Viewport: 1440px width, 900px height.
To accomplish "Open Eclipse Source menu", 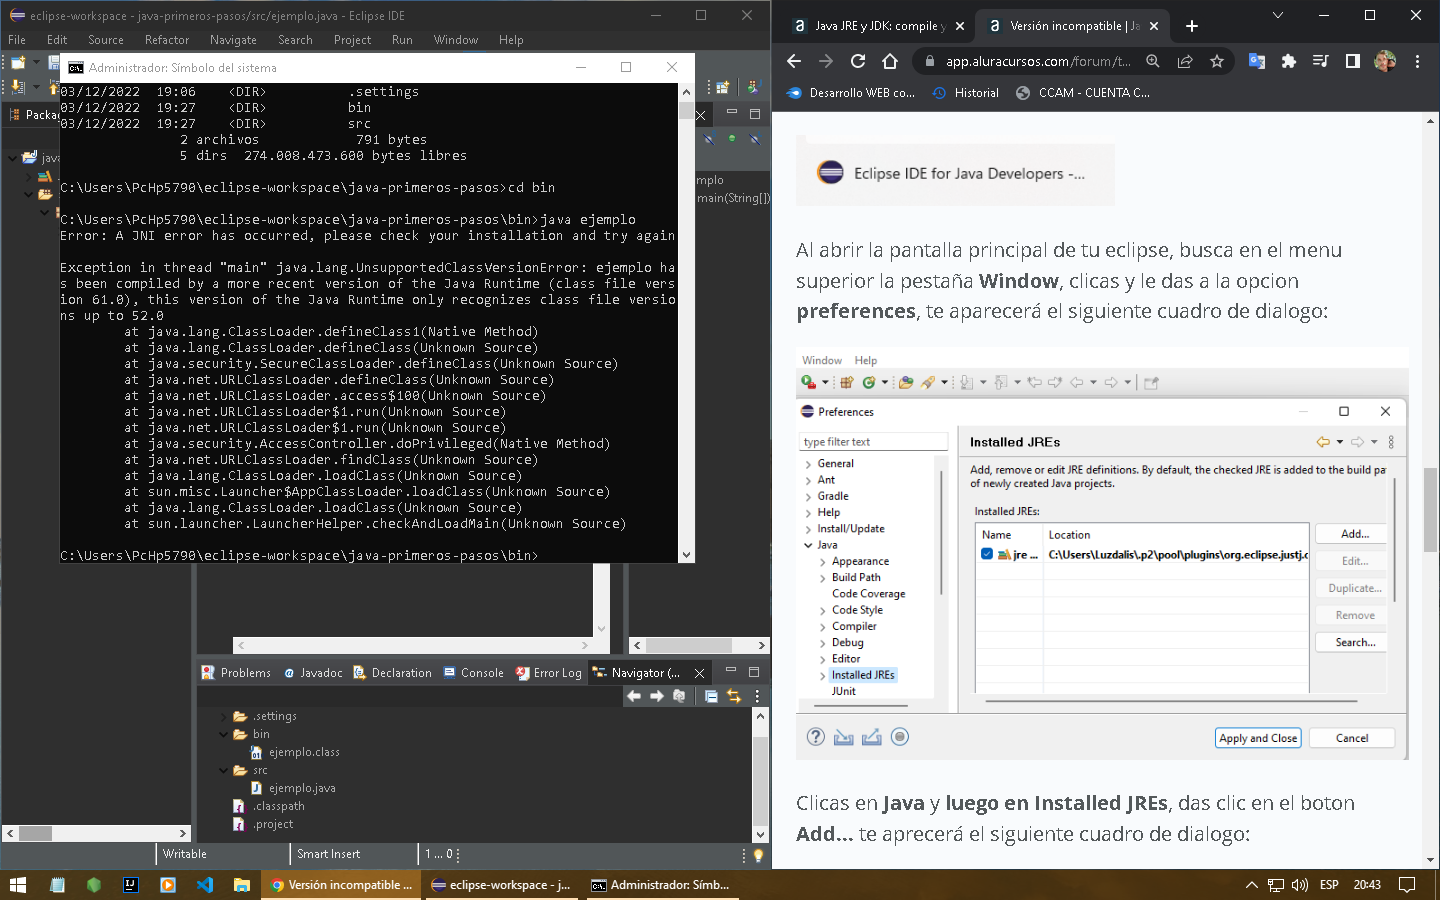I will point(106,40).
